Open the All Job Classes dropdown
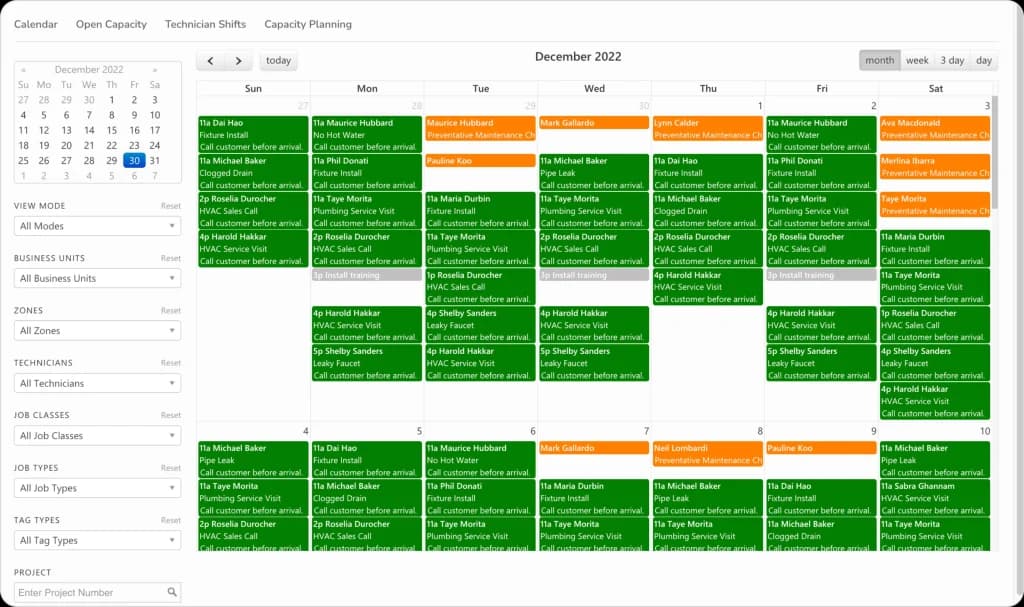The width and height of the screenshot is (1024, 607). click(97, 435)
